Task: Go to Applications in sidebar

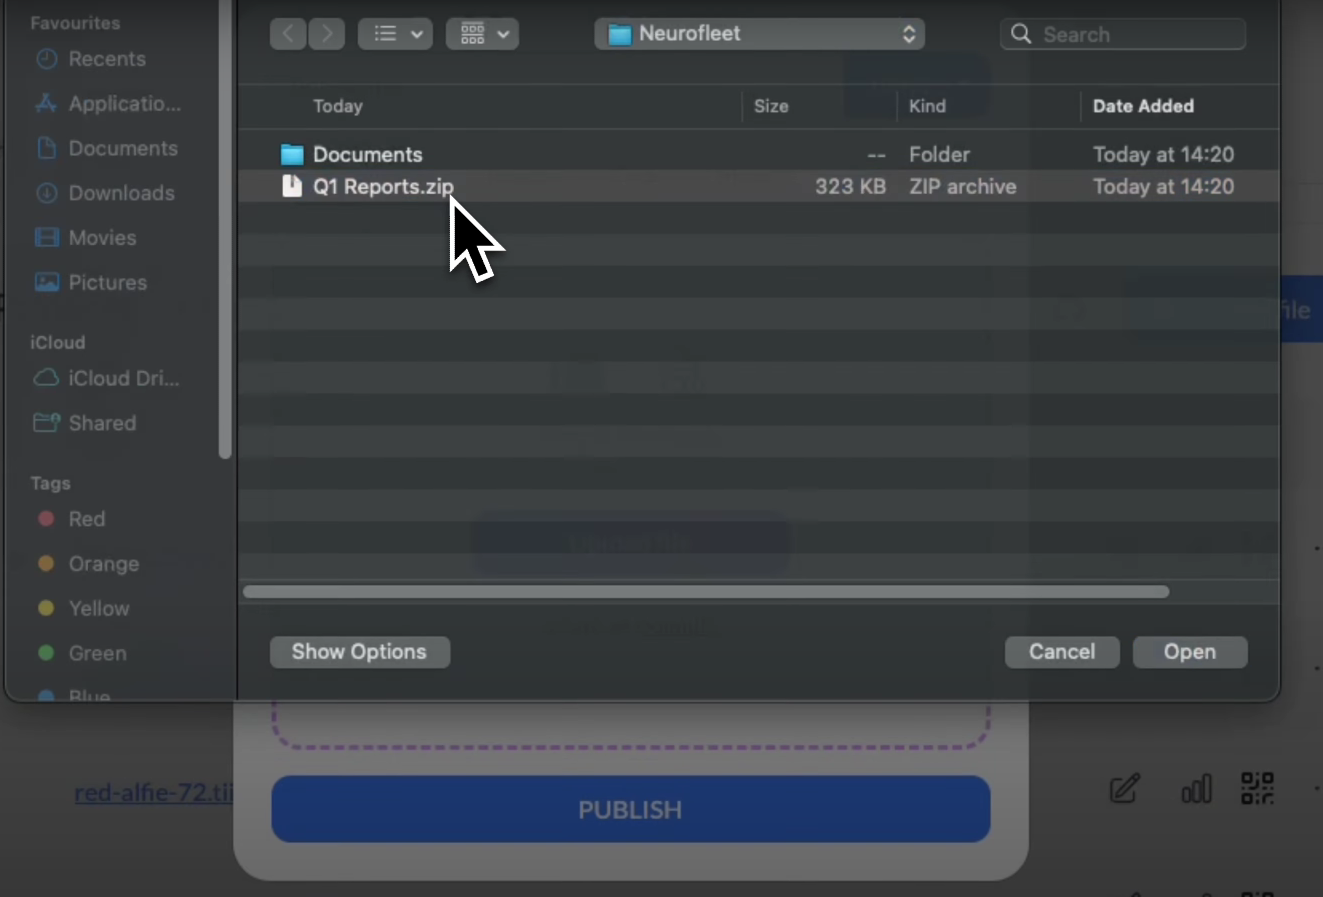Action: 124,104
